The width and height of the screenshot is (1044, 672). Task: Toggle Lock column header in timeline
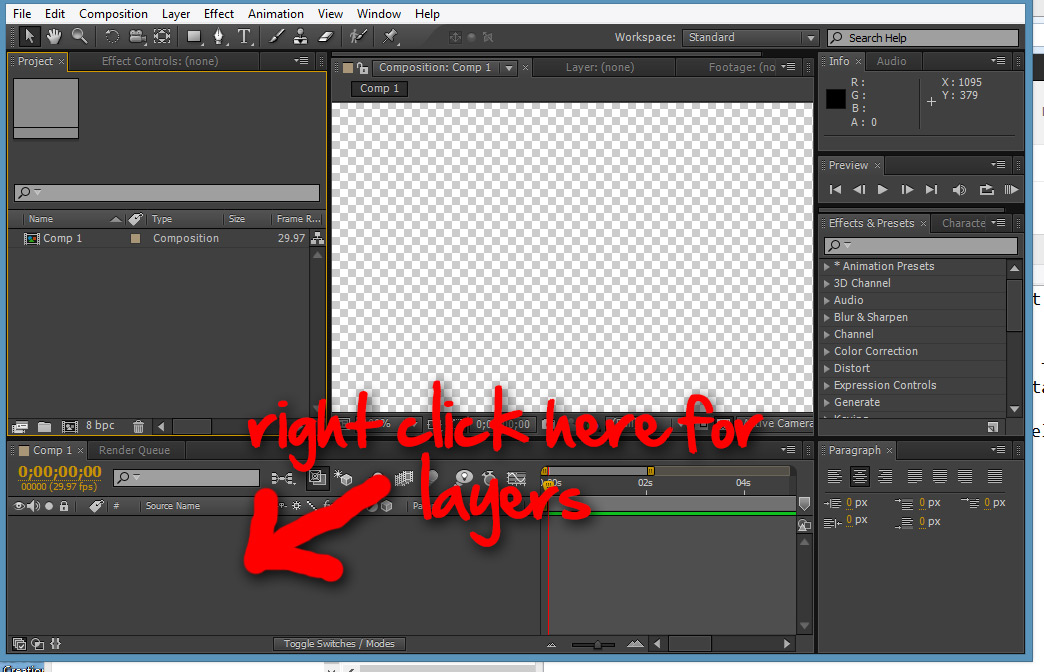pos(64,506)
